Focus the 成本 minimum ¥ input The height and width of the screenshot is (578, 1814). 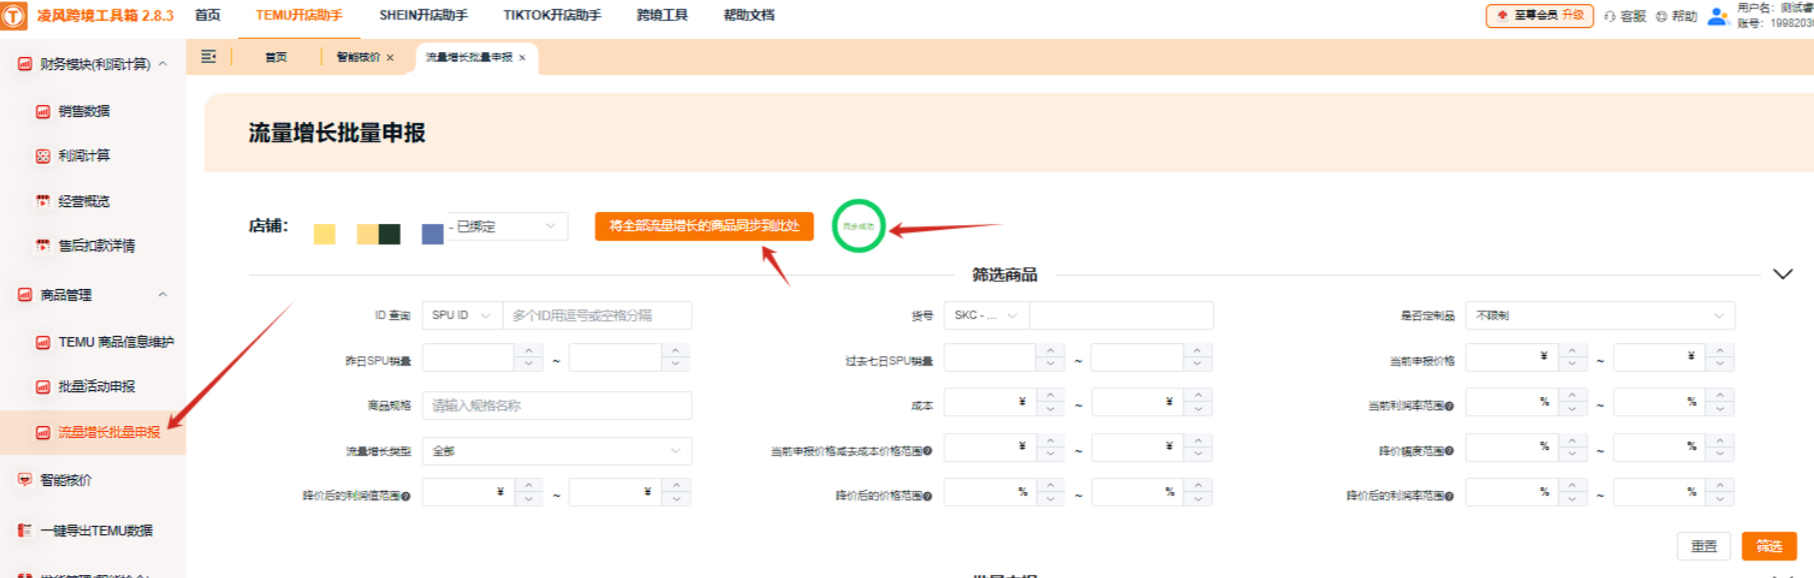(990, 403)
